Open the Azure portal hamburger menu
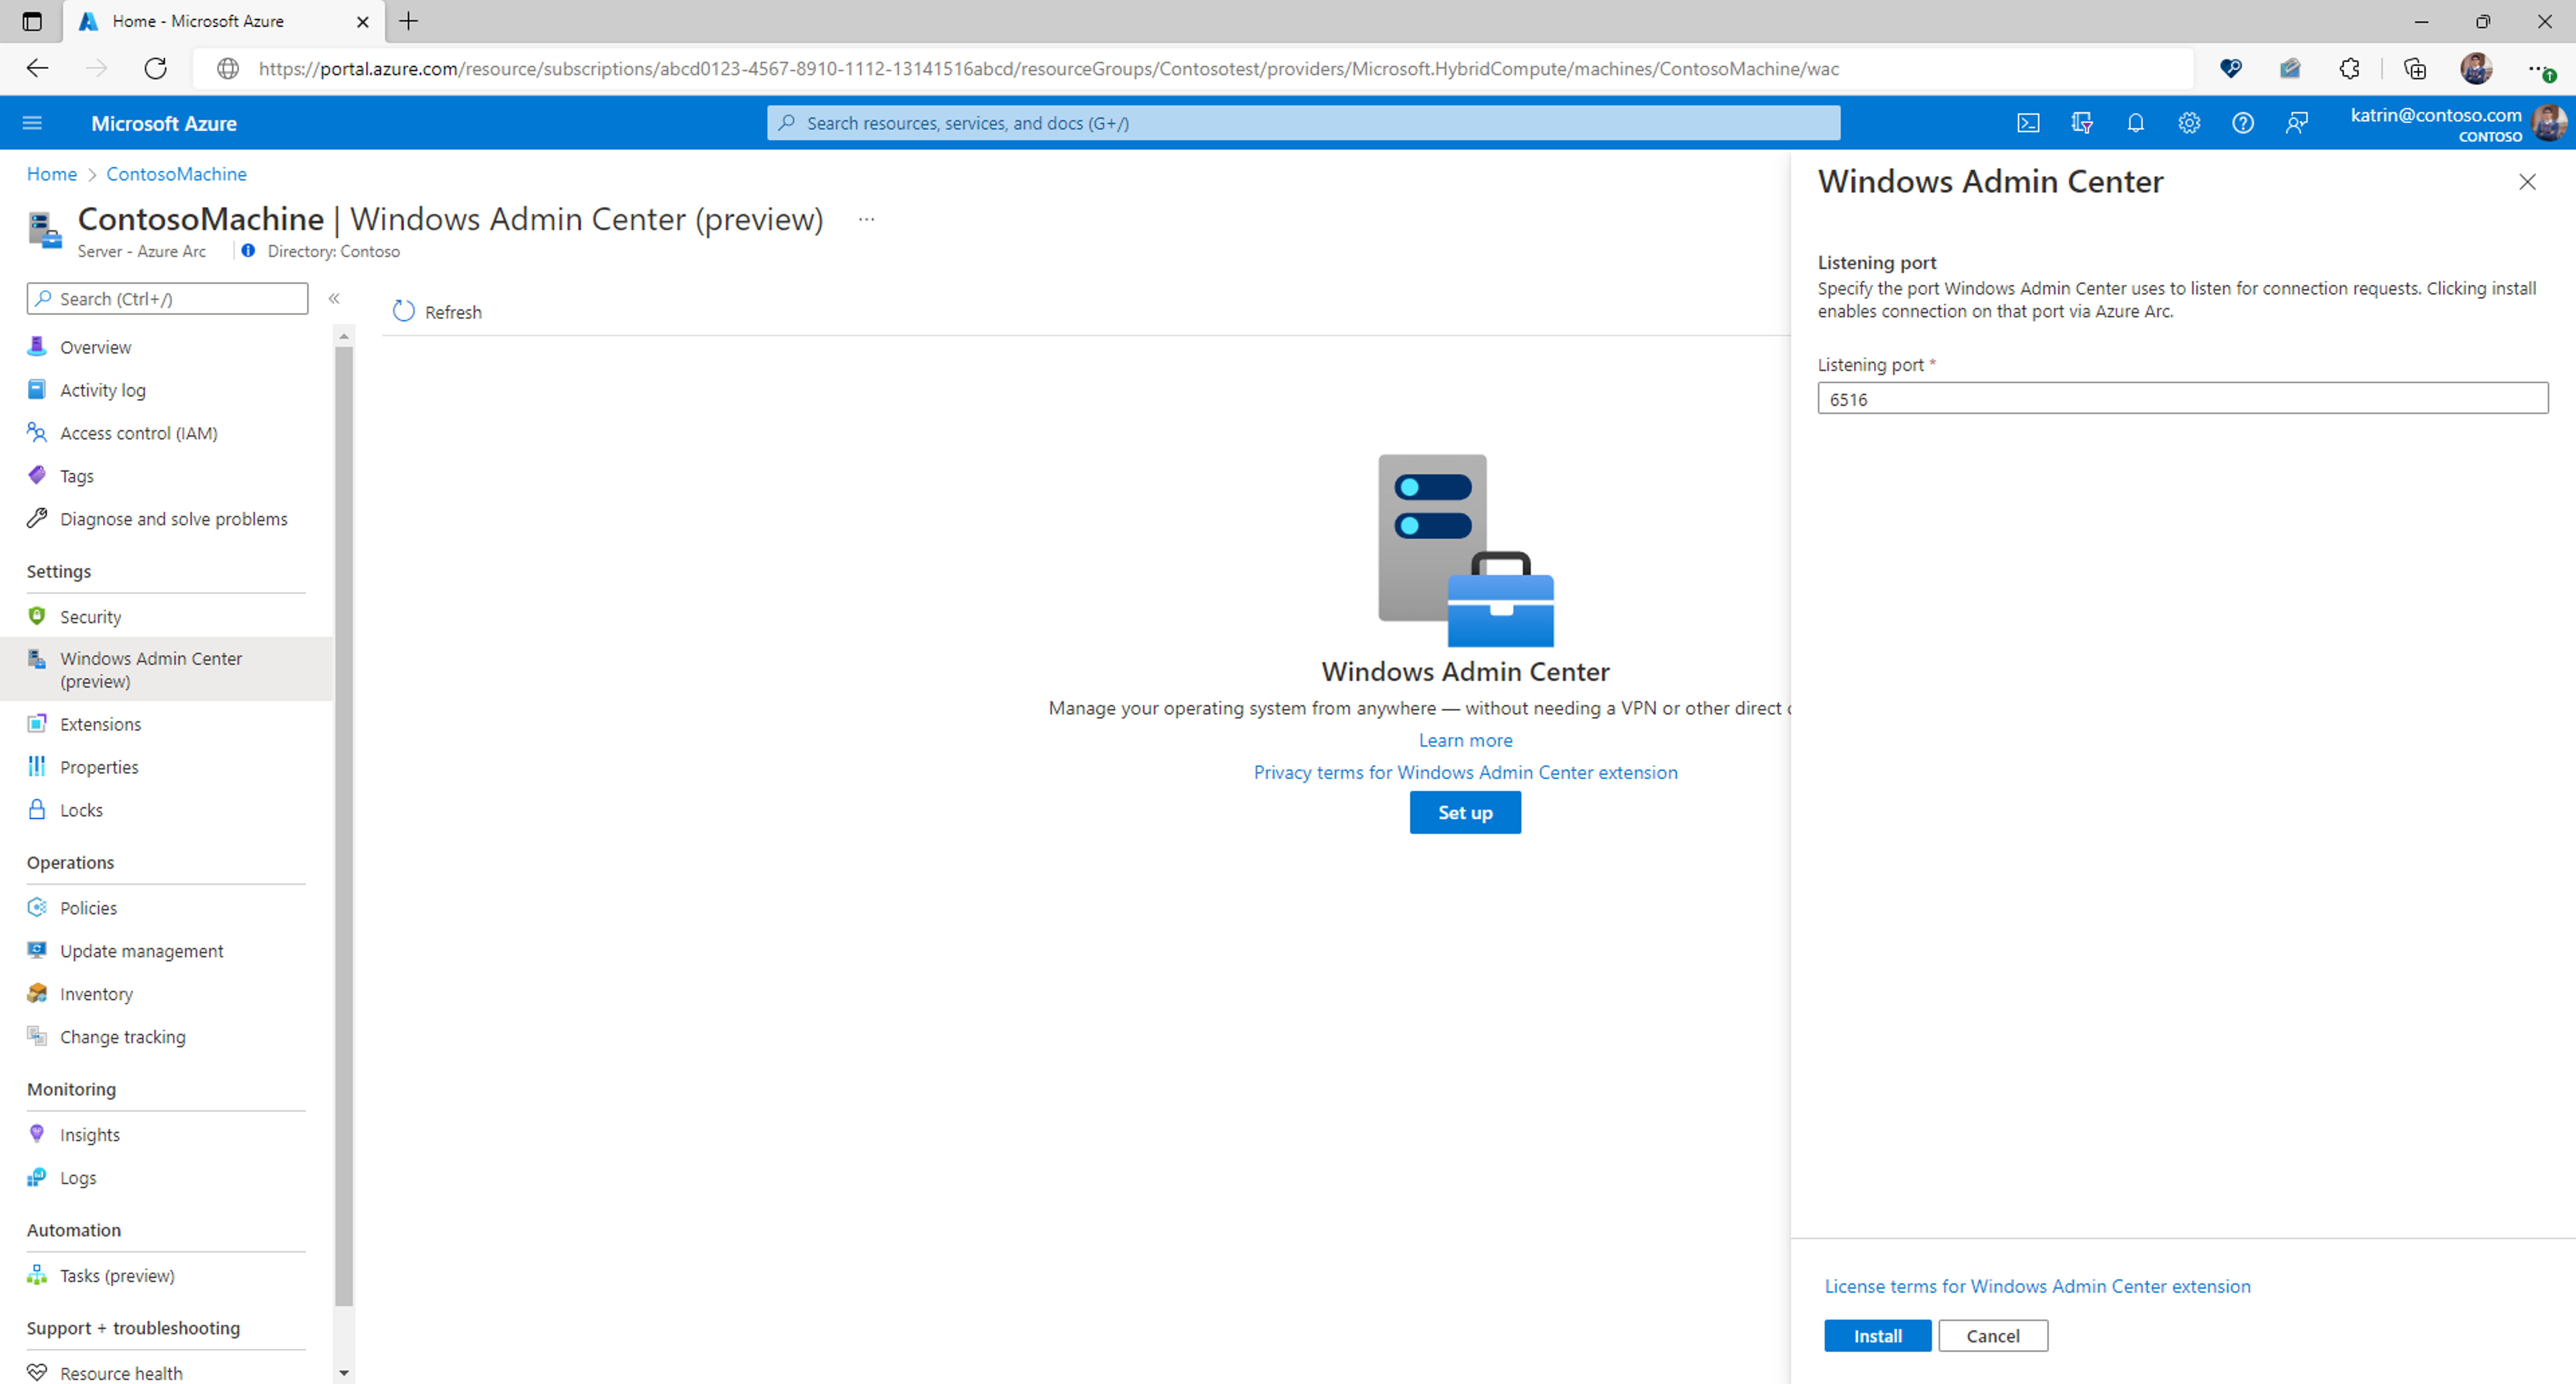Image resolution: width=2576 pixels, height=1384 pixels. click(32, 123)
